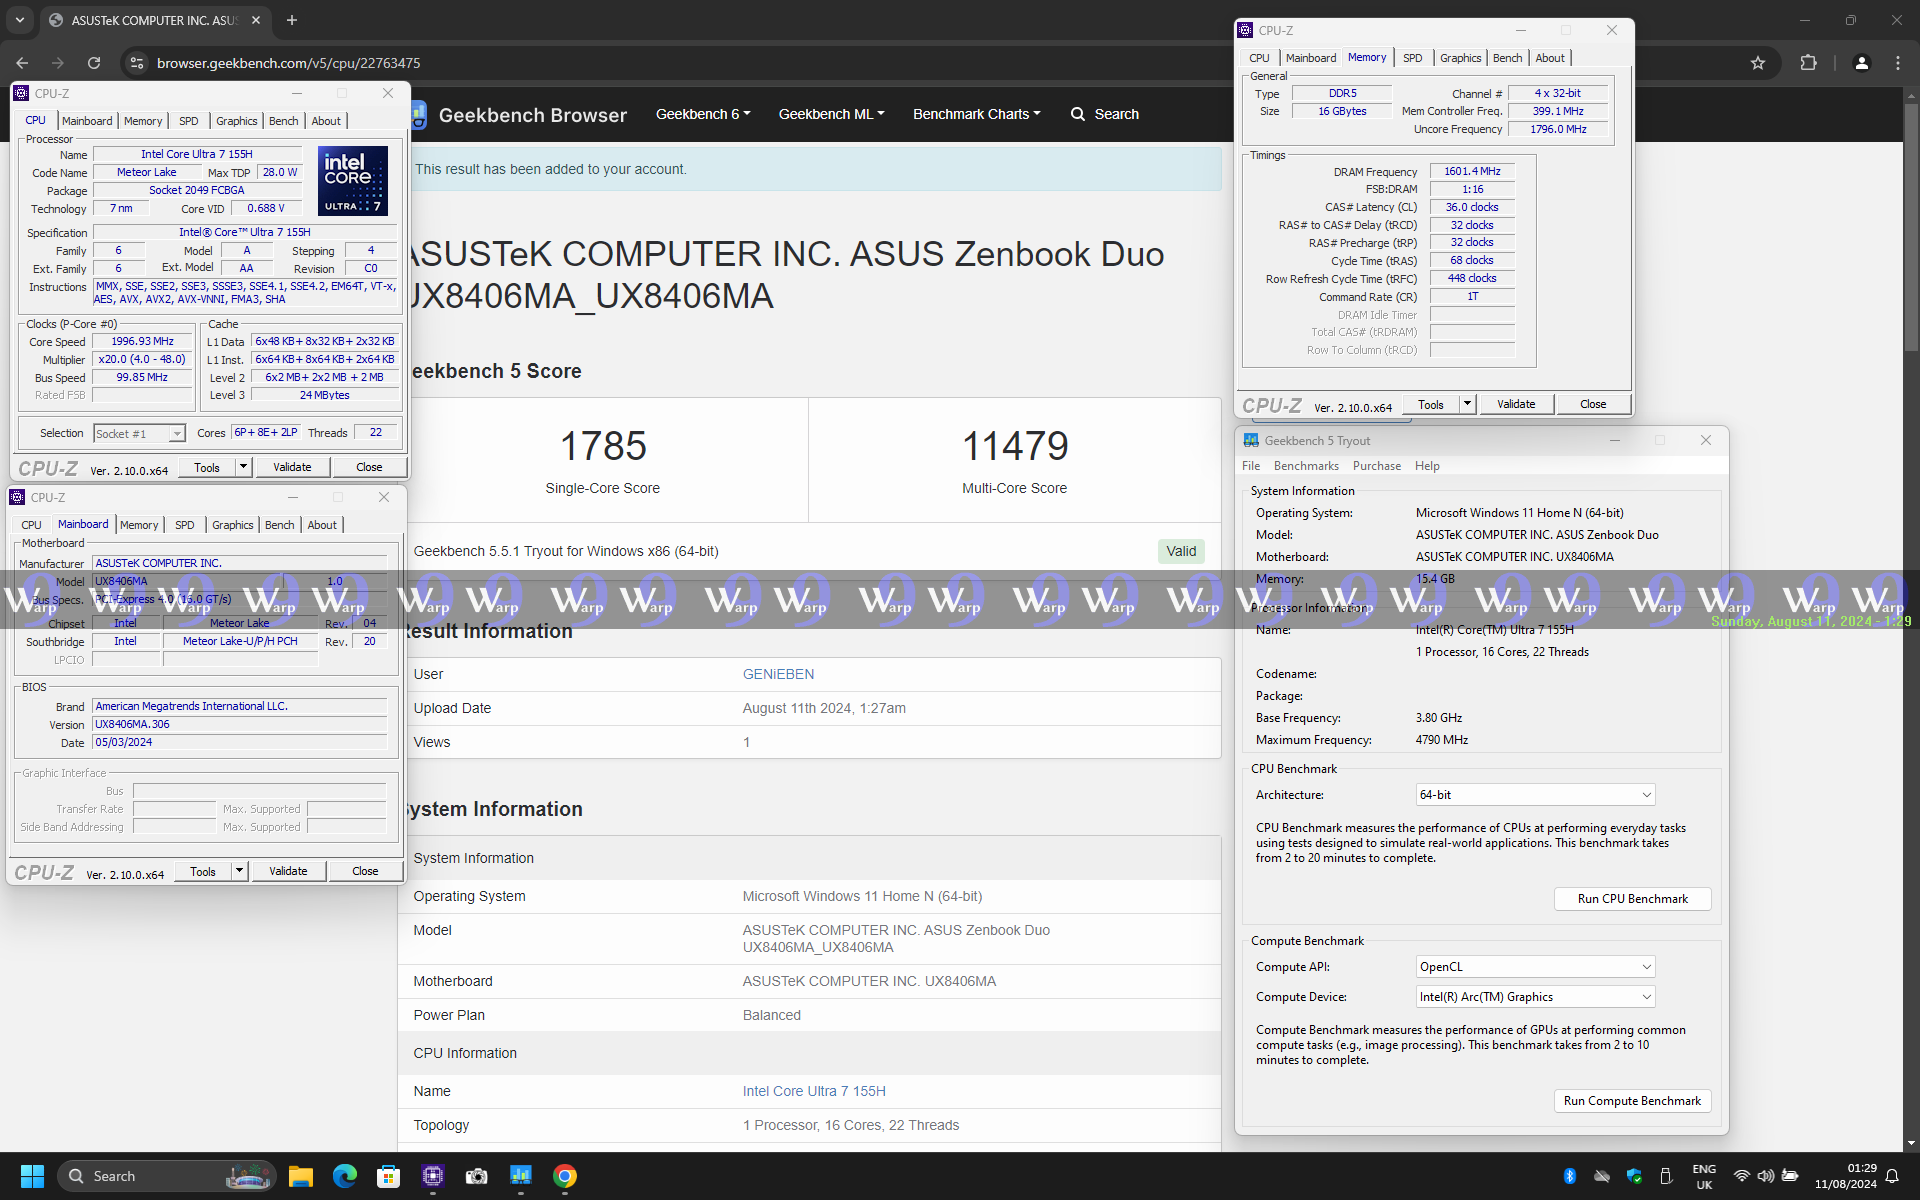Open the Chrome extensions puzzle icon
This screenshot has height=1200, width=1920.
(x=1808, y=63)
